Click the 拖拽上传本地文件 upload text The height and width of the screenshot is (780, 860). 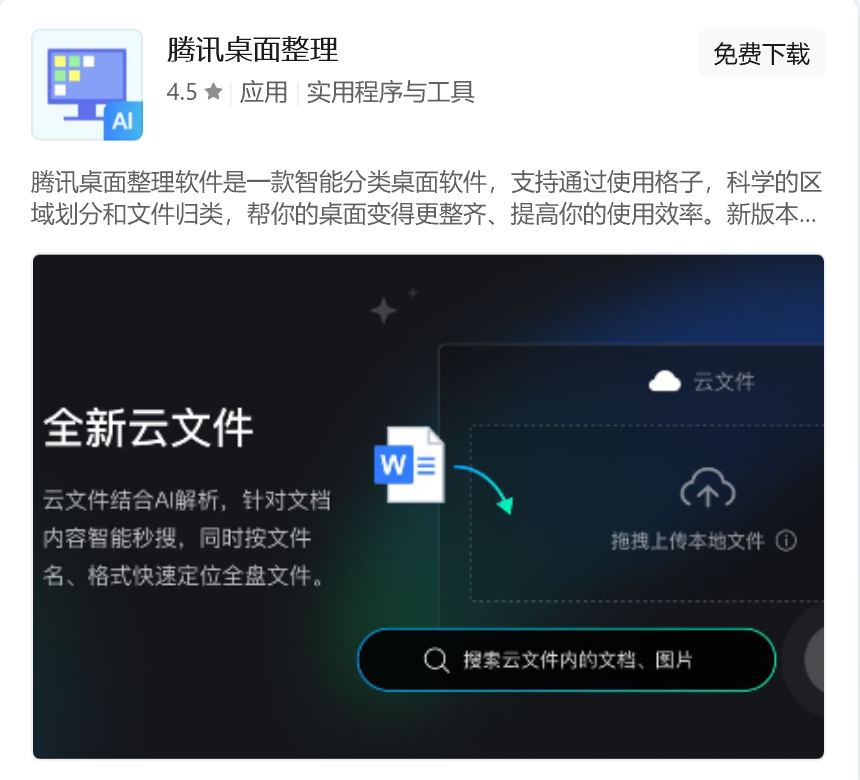pos(688,541)
